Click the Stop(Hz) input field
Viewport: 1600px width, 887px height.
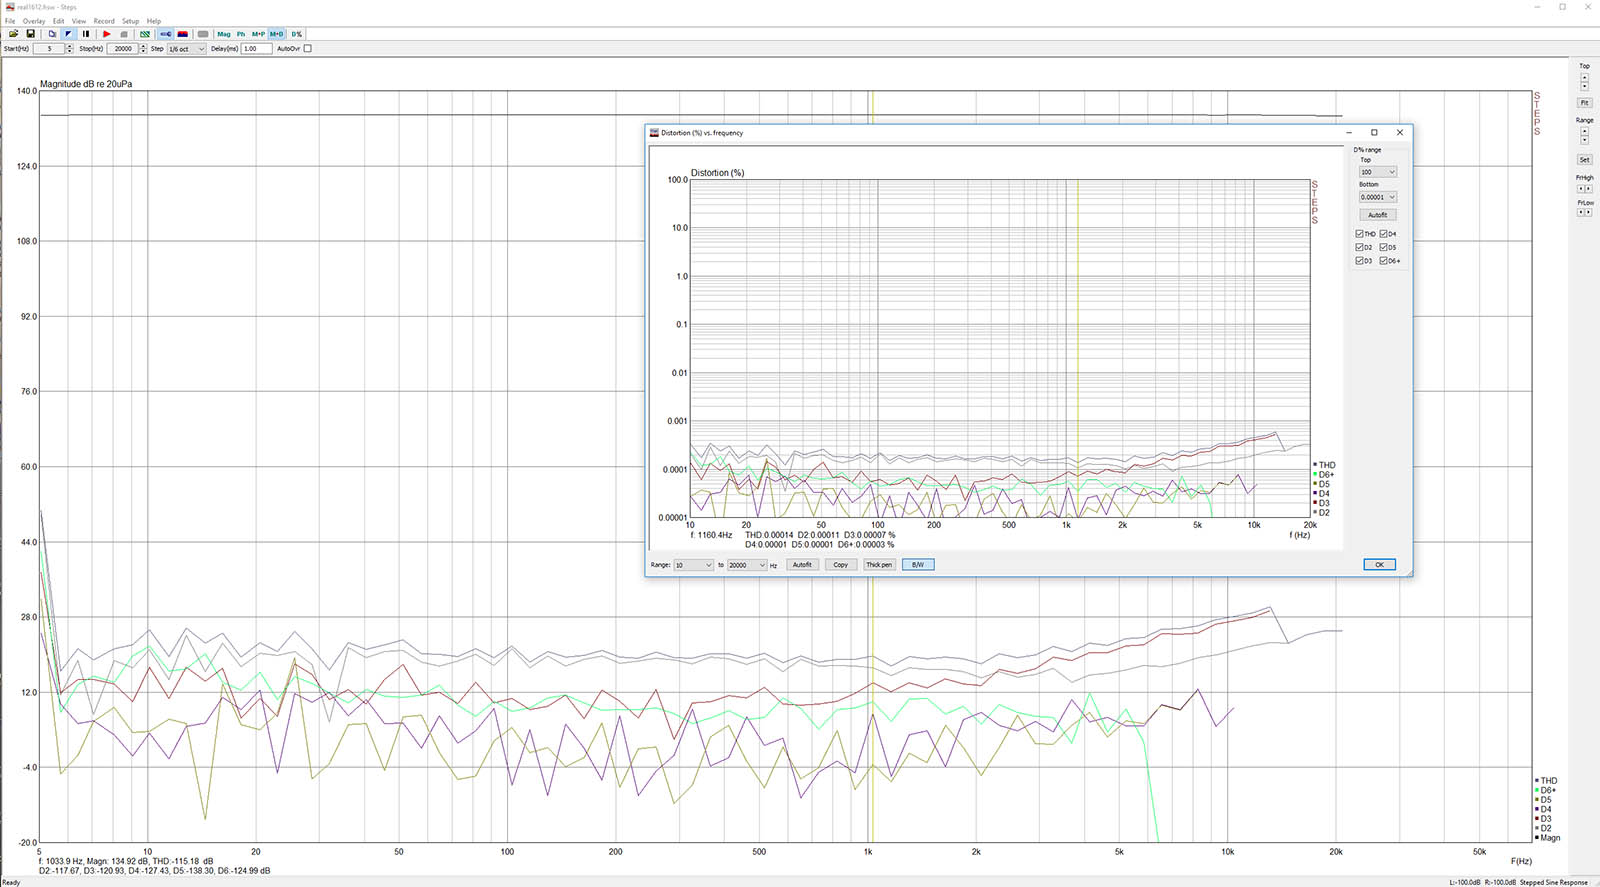pos(123,48)
